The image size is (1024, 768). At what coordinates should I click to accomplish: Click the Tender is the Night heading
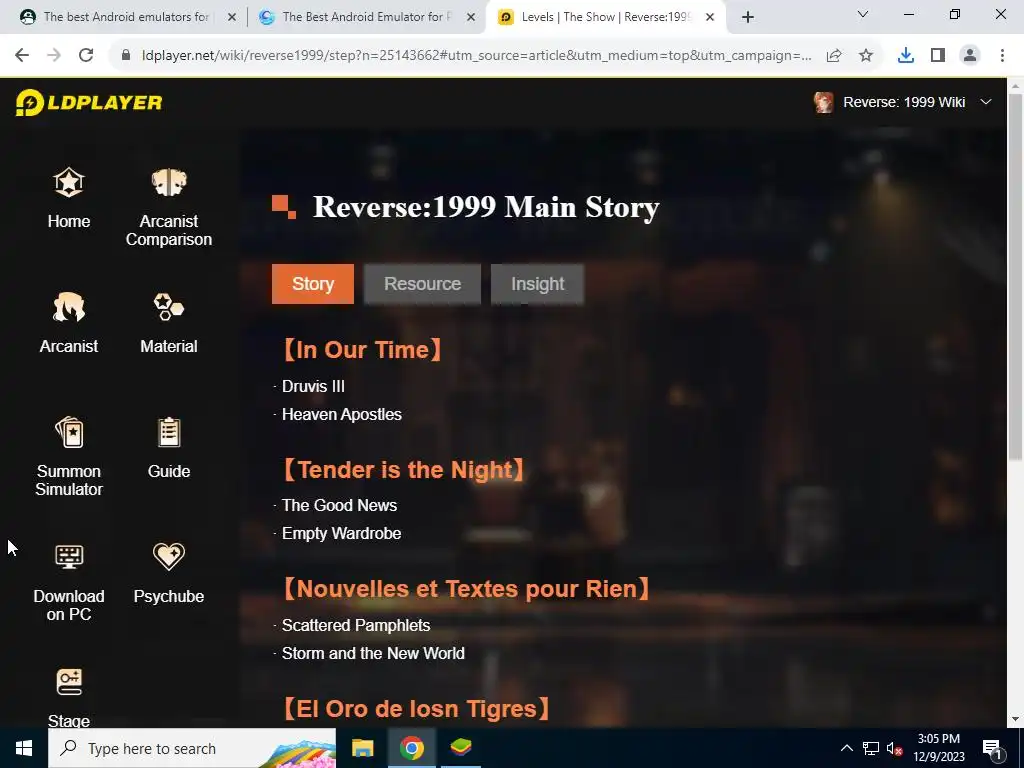coord(404,470)
